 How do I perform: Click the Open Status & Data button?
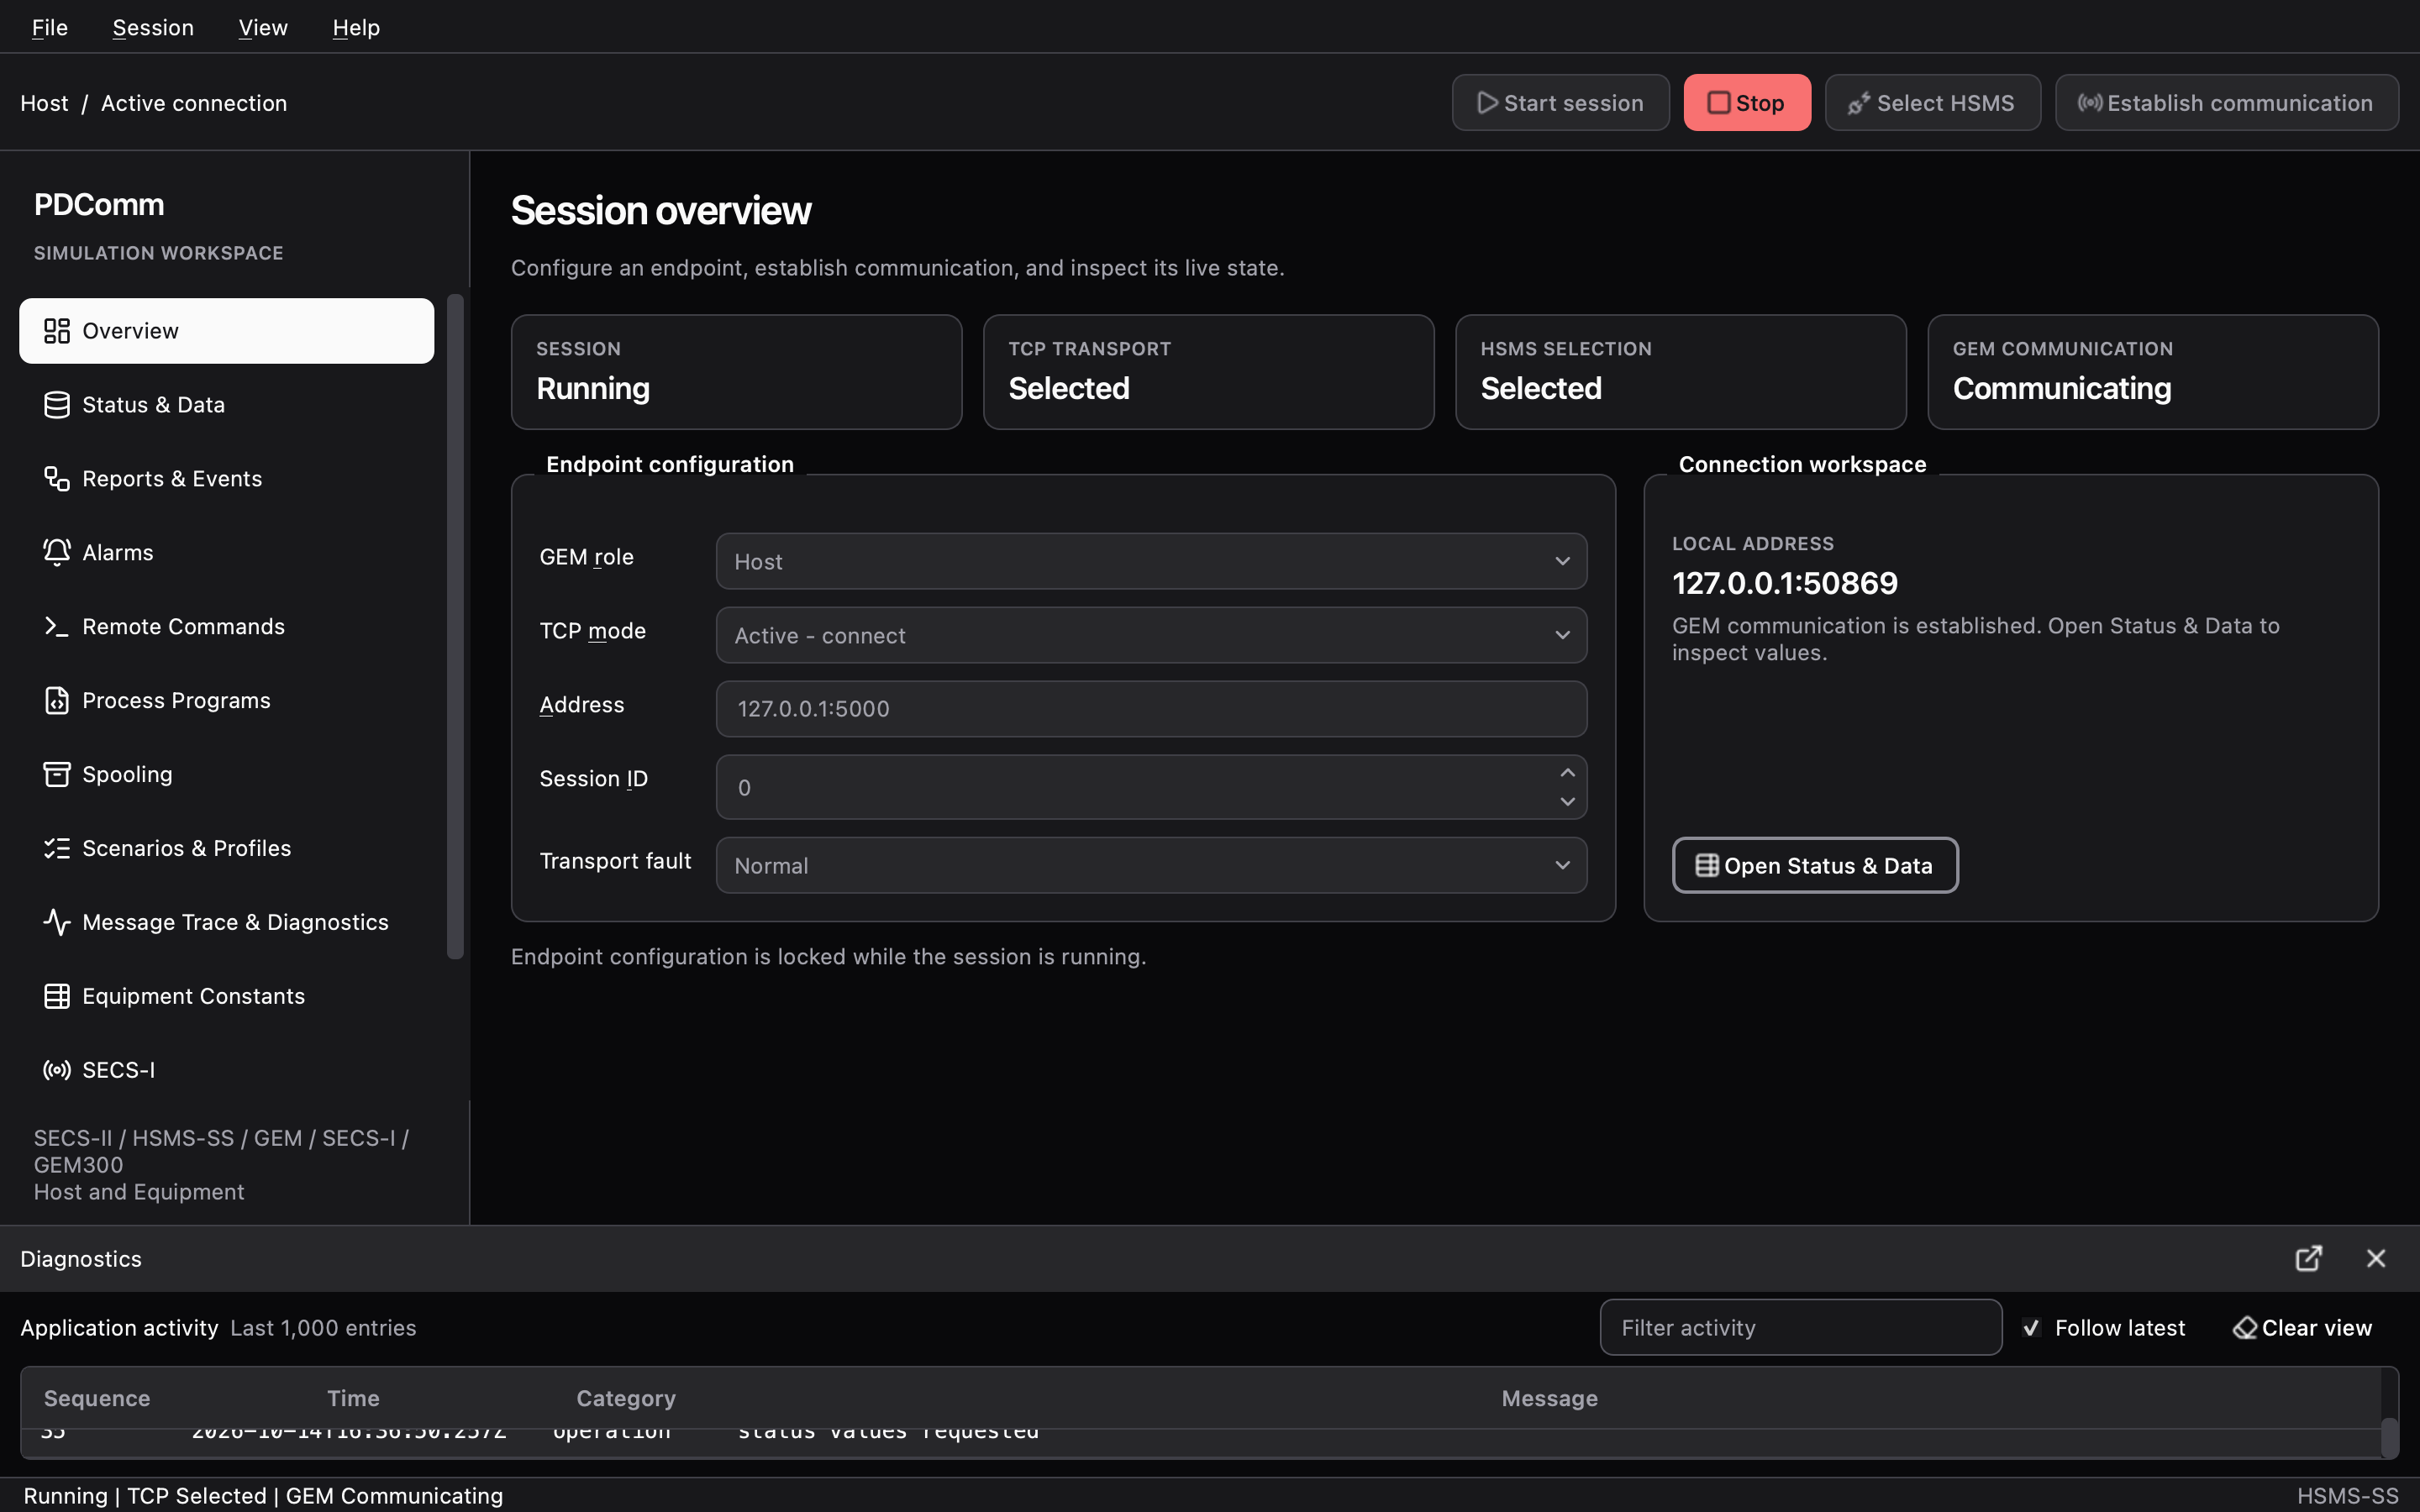(1815, 866)
